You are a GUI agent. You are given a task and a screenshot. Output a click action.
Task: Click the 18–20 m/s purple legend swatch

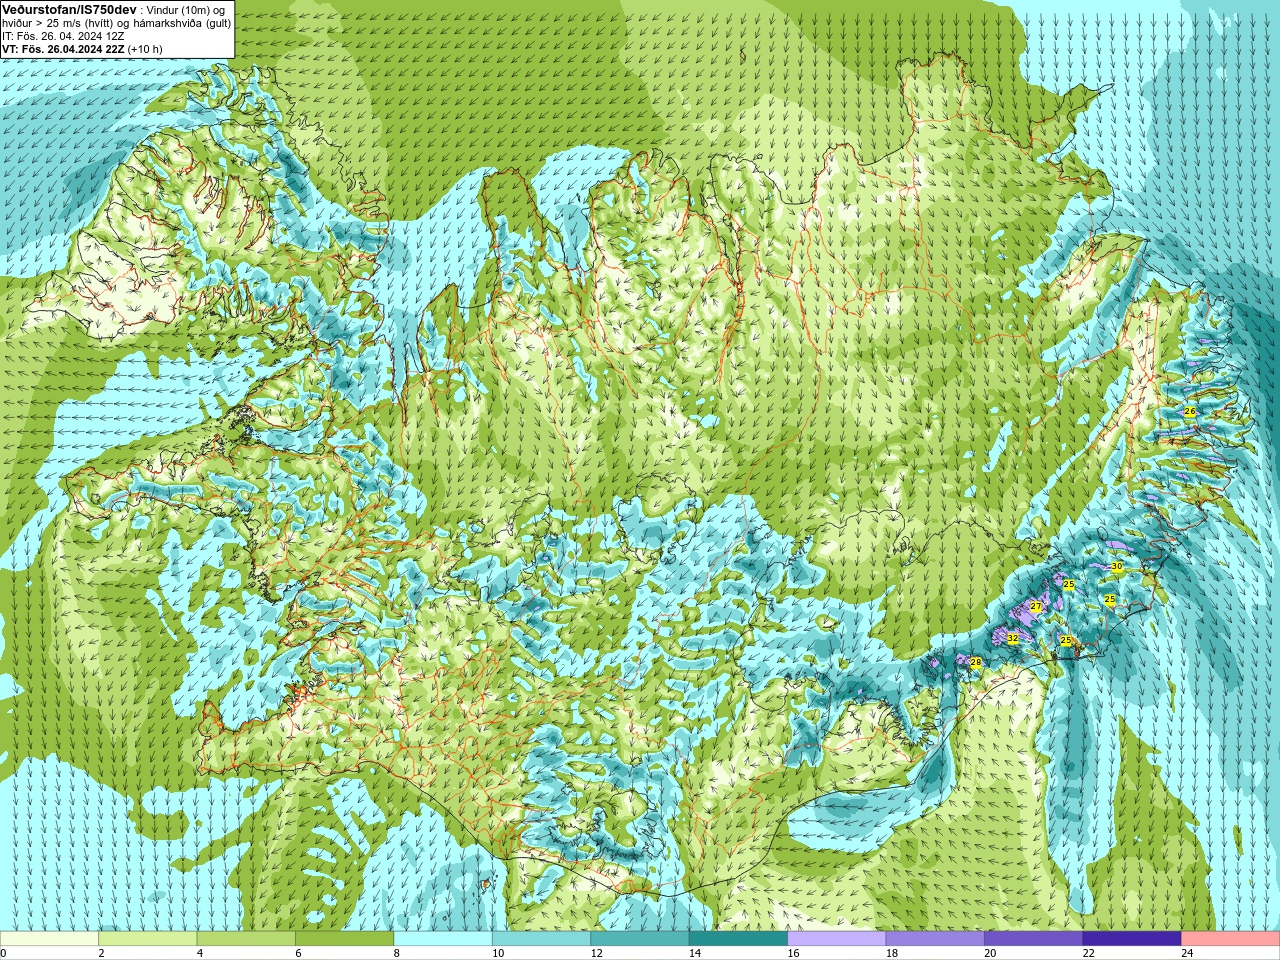pyautogui.click(x=935, y=939)
